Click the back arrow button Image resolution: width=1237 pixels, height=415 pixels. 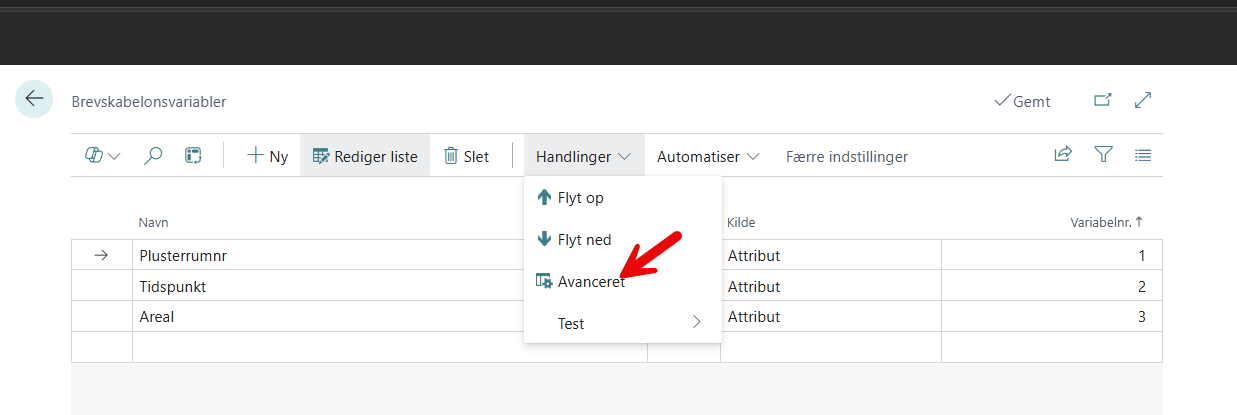pos(34,99)
